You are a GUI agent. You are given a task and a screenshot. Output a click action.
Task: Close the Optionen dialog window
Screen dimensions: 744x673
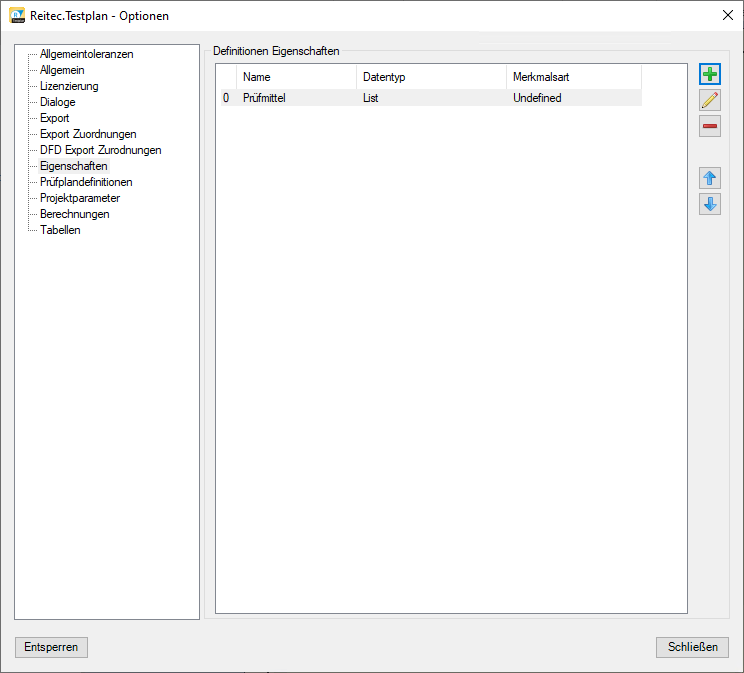726,15
